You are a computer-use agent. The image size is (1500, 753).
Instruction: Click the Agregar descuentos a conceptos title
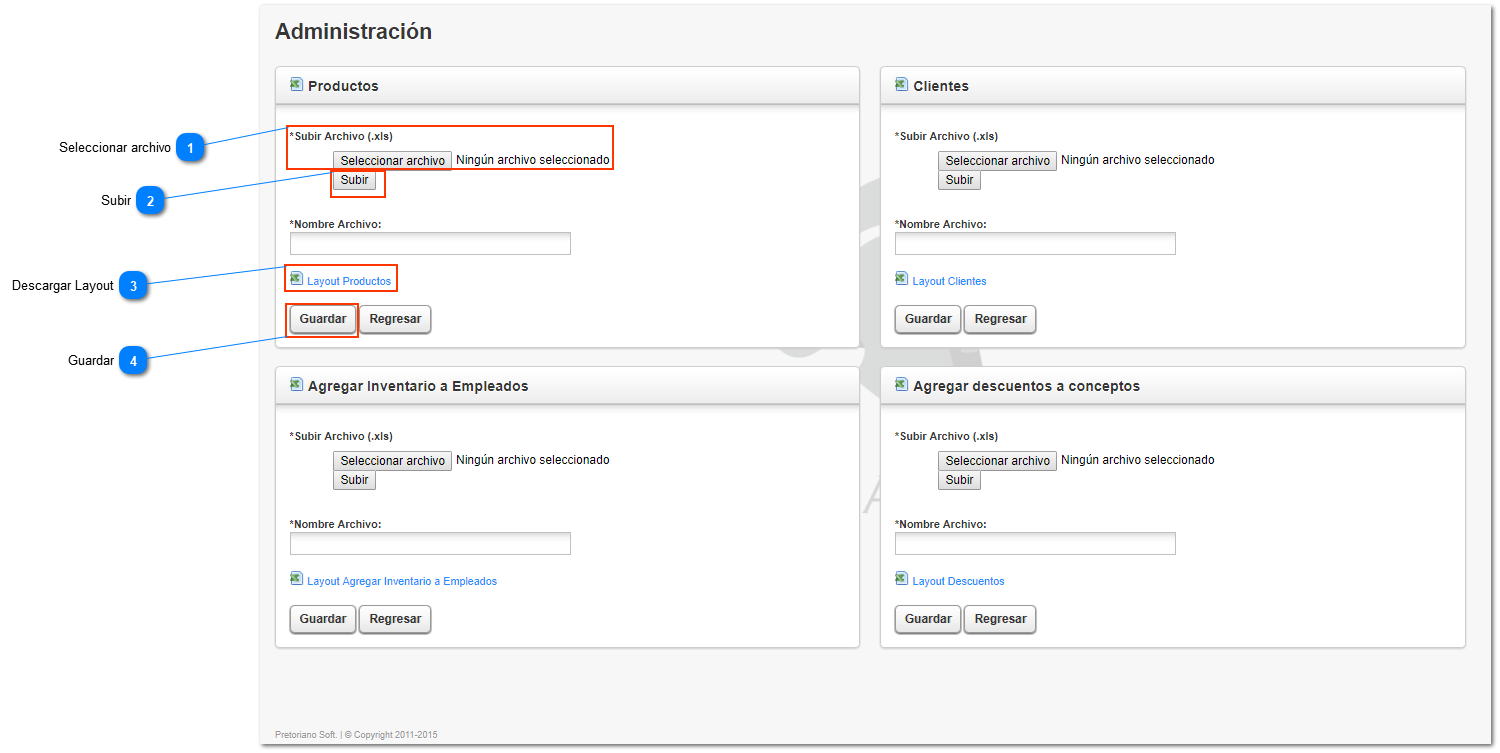[1026, 386]
